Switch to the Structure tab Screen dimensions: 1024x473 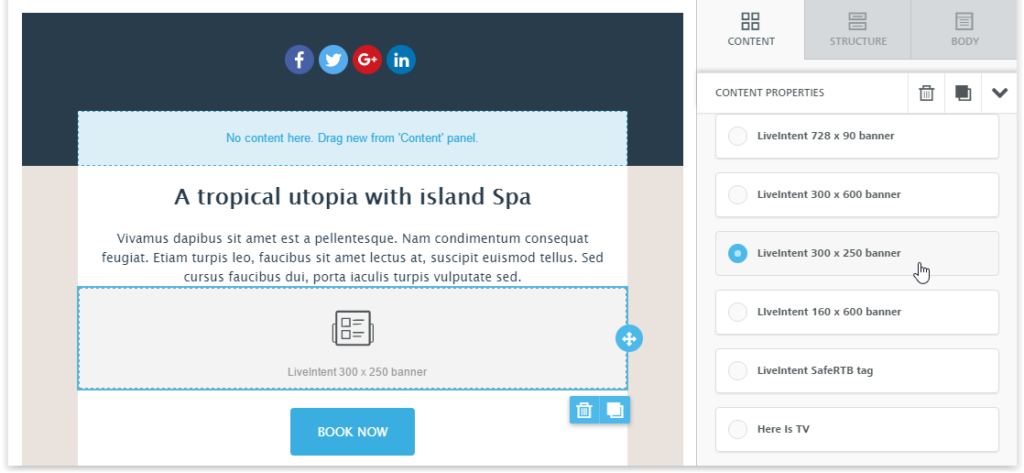[857, 30]
